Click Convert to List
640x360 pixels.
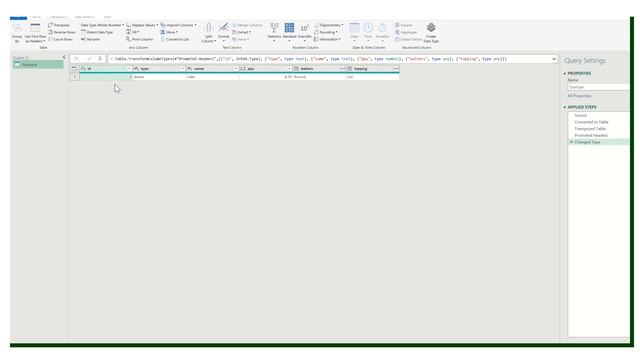(175, 39)
